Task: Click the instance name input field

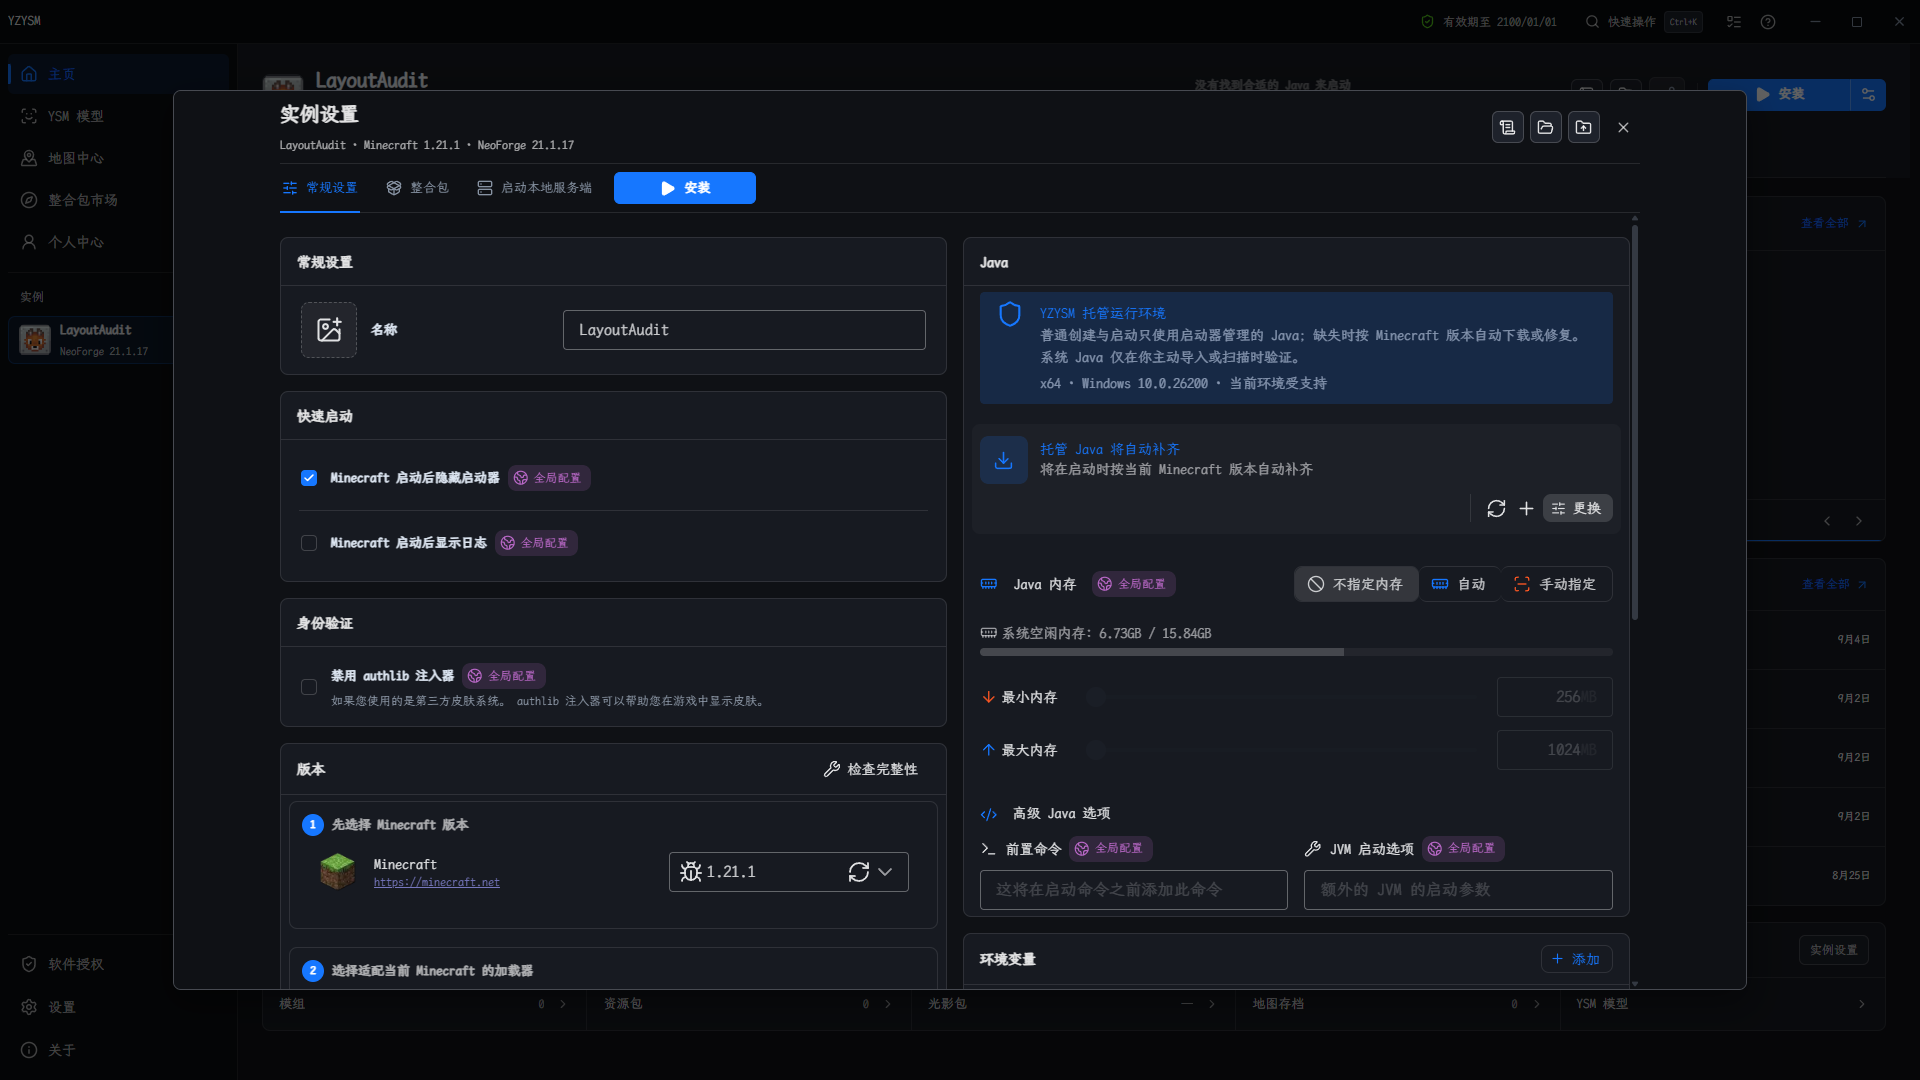Action: pyautogui.click(x=744, y=330)
